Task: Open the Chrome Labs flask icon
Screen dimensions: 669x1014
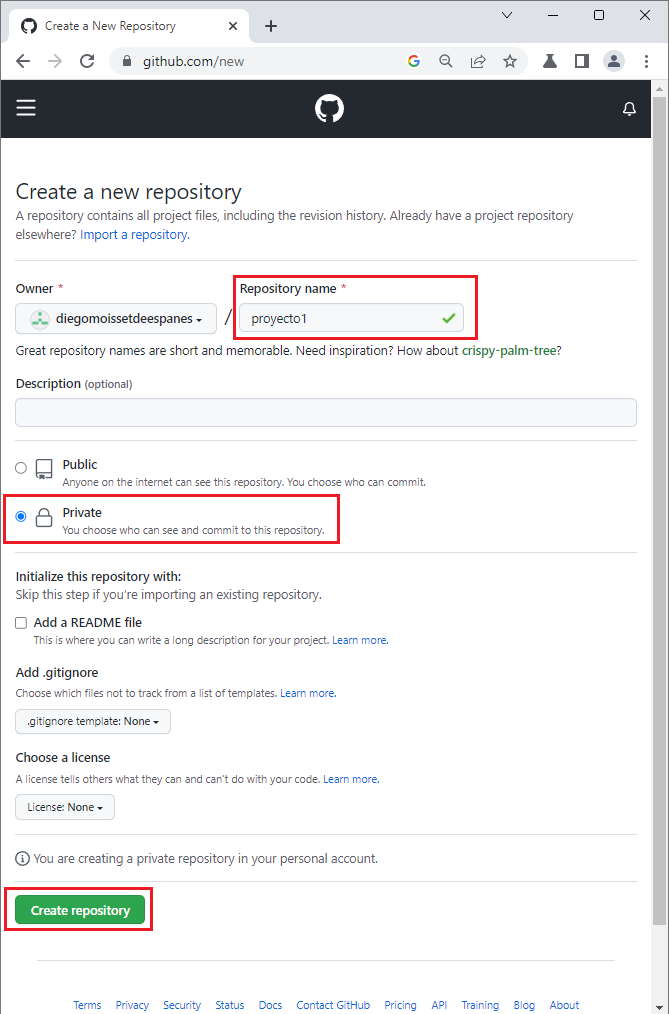Action: point(549,61)
